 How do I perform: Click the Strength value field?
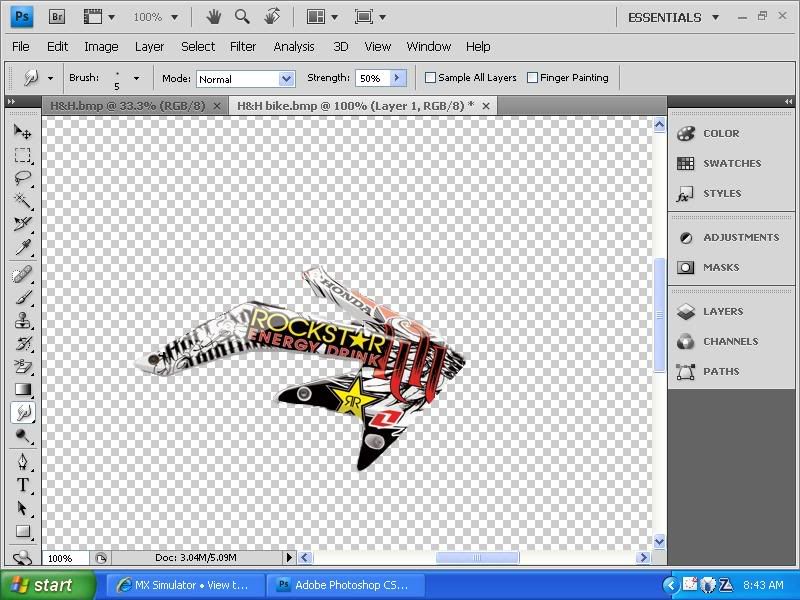372,79
